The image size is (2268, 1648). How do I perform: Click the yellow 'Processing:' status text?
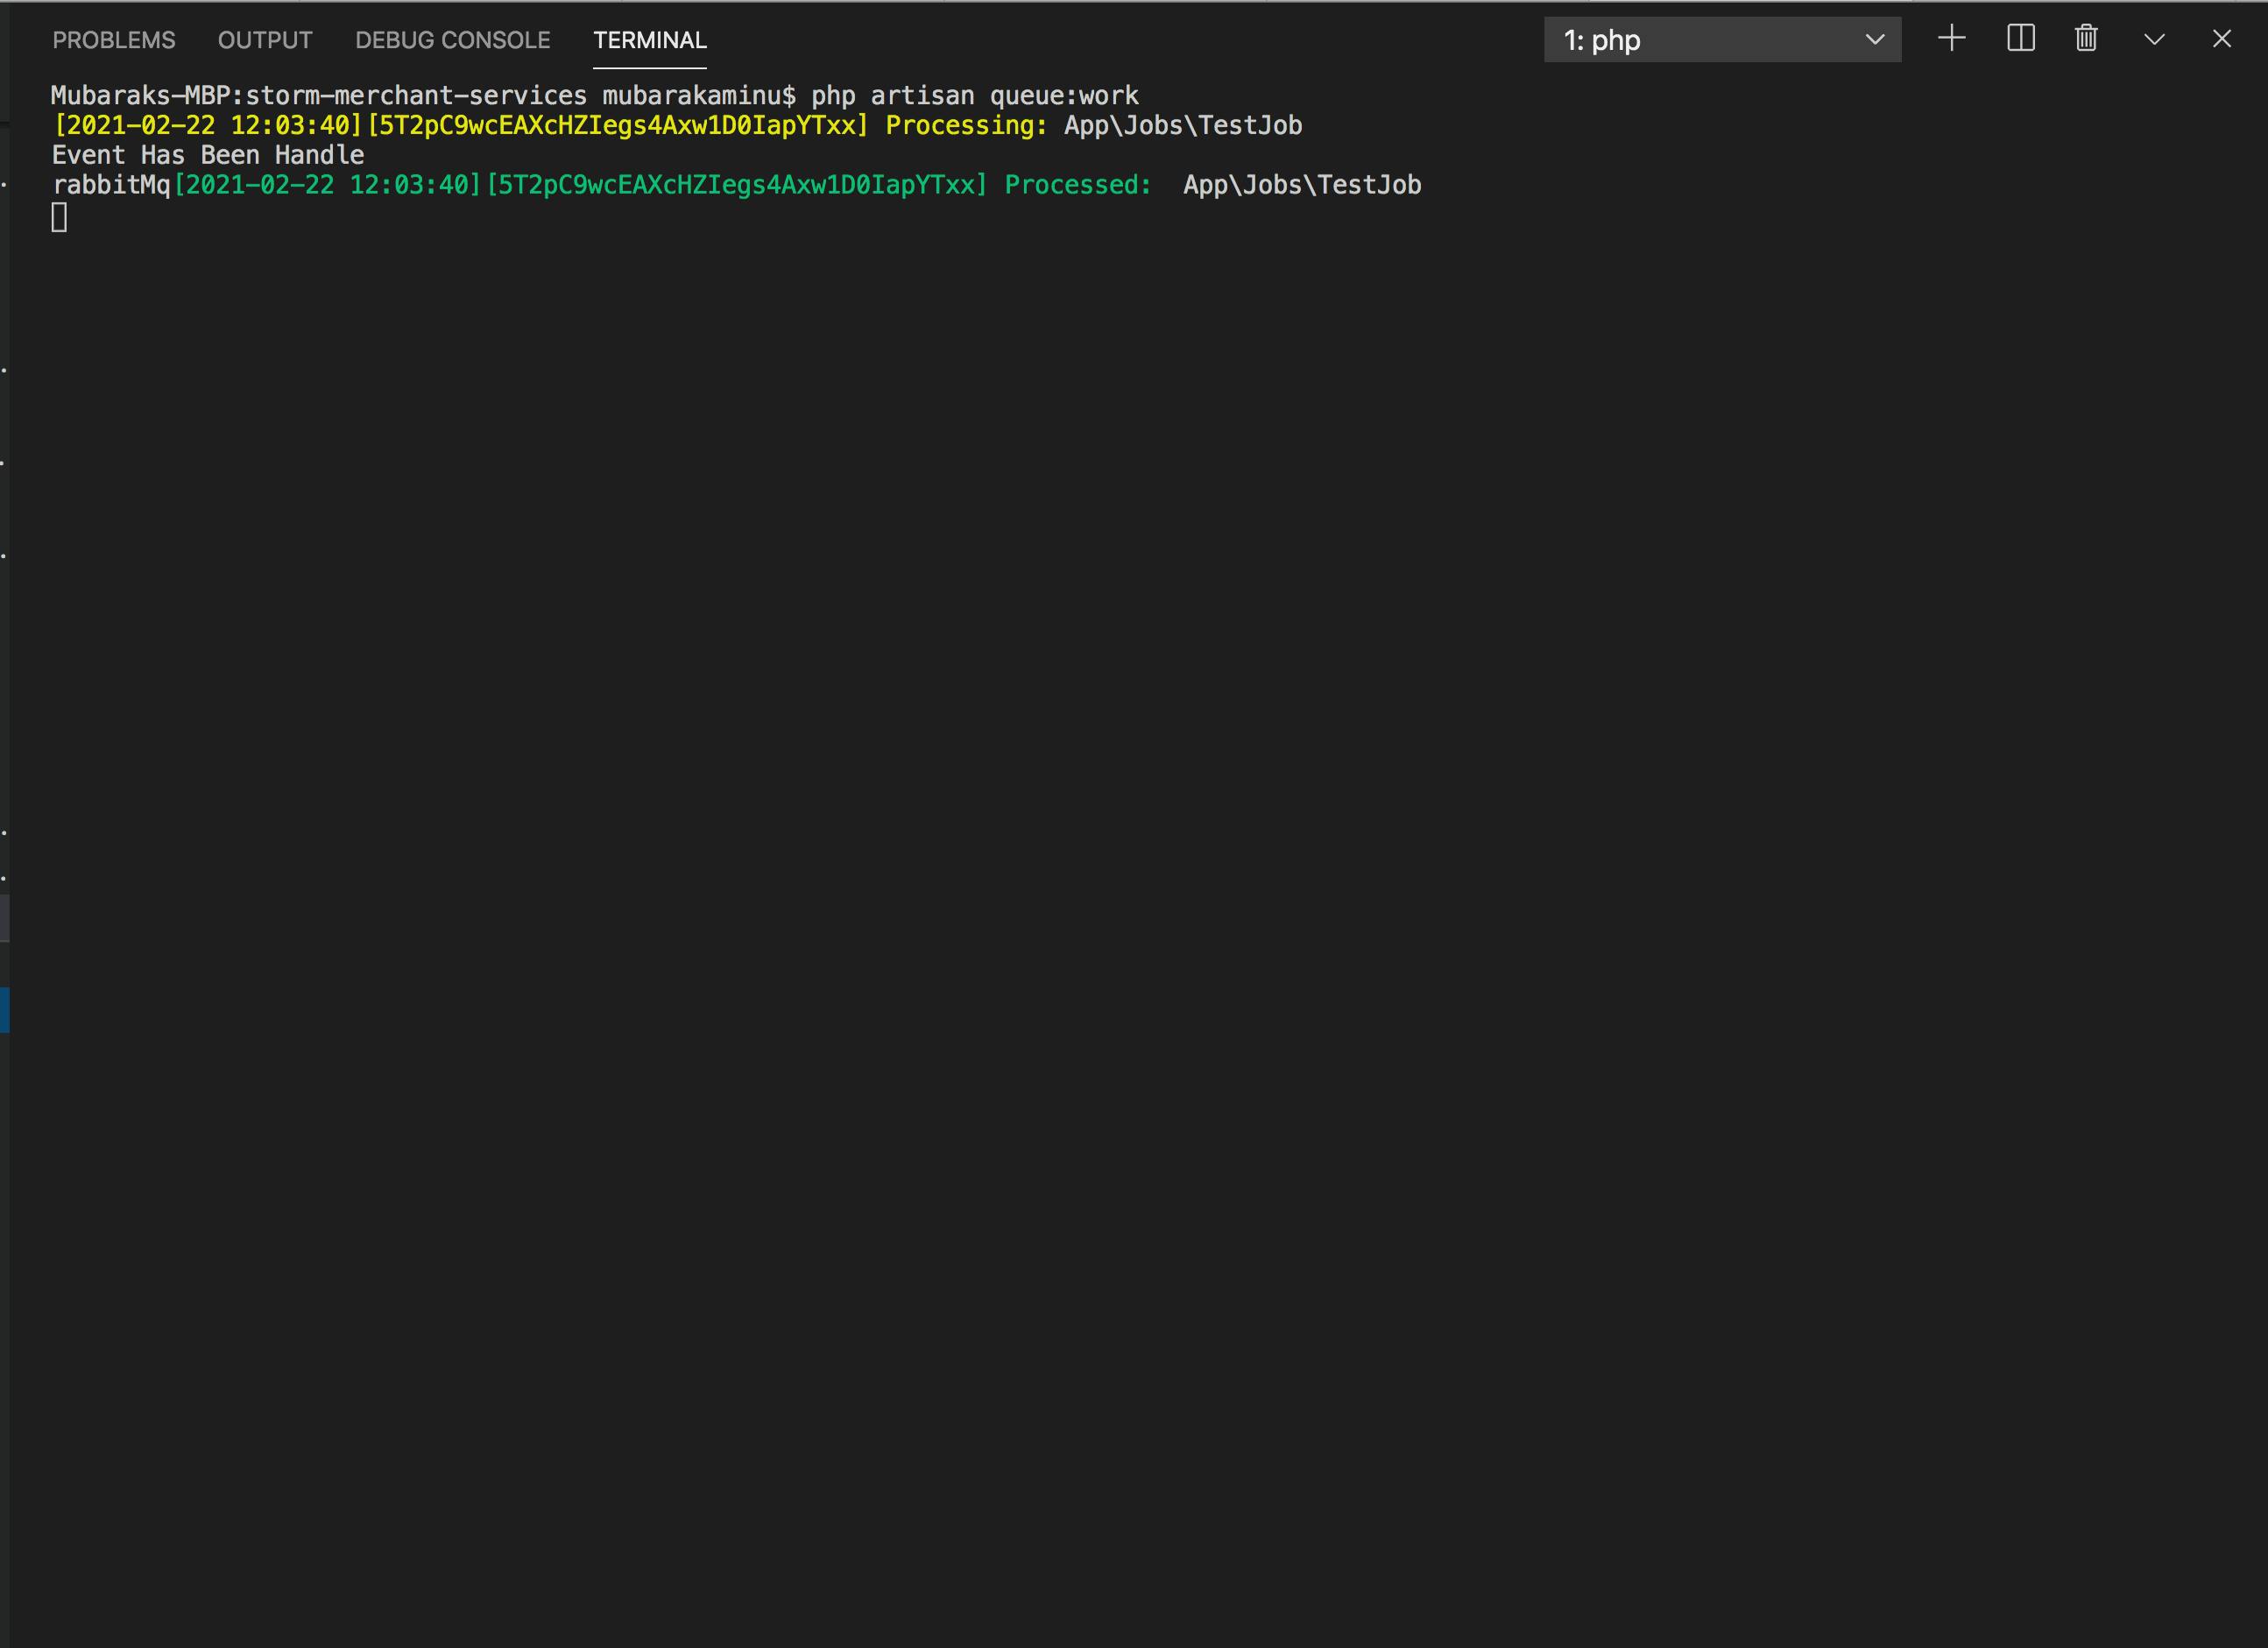966,126
